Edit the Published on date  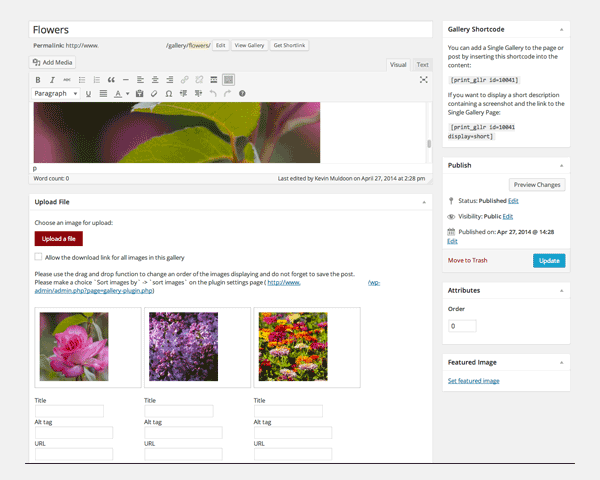coord(452,241)
